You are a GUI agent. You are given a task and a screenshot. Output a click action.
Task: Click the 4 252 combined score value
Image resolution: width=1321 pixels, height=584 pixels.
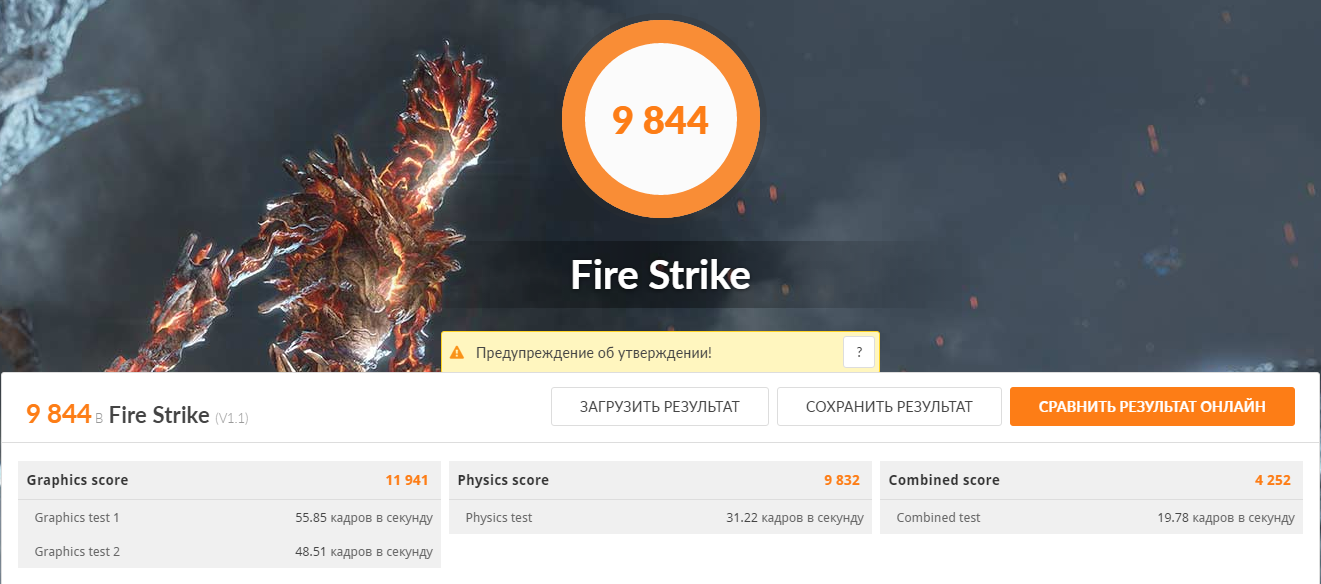(1273, 480)
